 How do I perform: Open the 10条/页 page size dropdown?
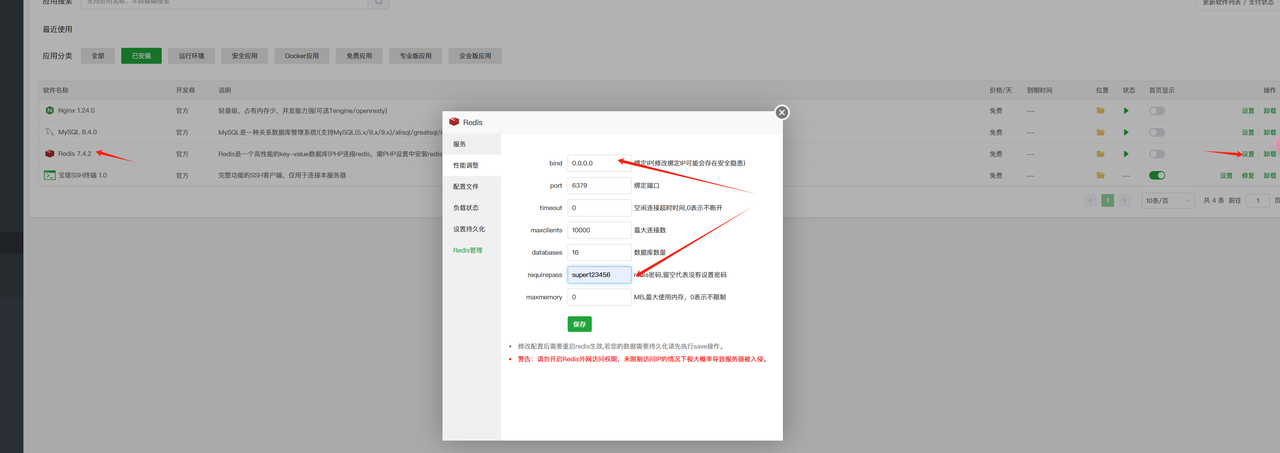[1168, 200]
